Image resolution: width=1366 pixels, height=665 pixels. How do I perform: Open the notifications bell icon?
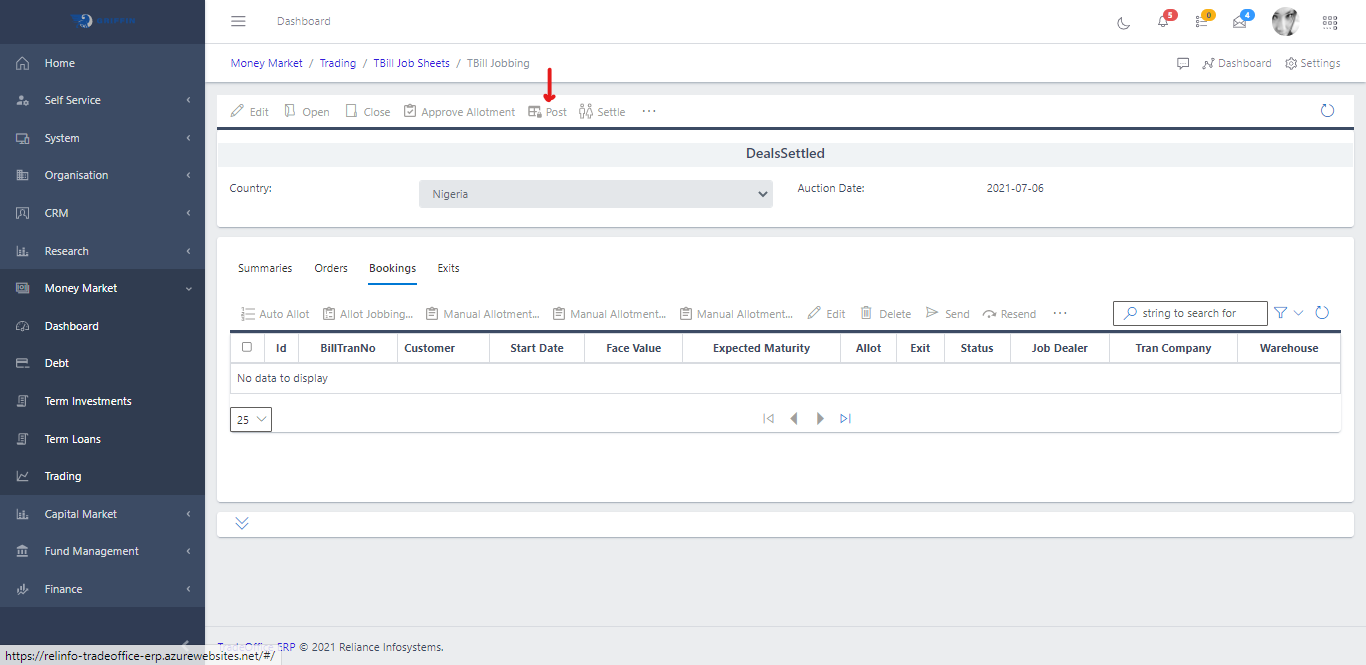click(1163, 22)
